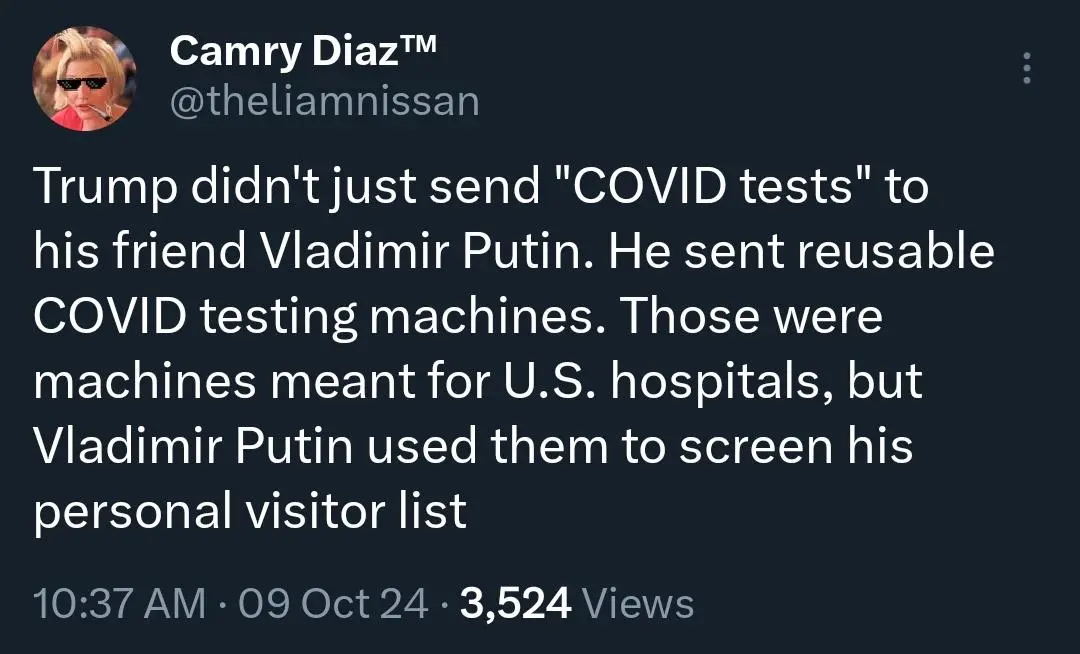1080x654 pixels.
Task: Open Camry Diaz's profile picture
Action: [84, 78]
